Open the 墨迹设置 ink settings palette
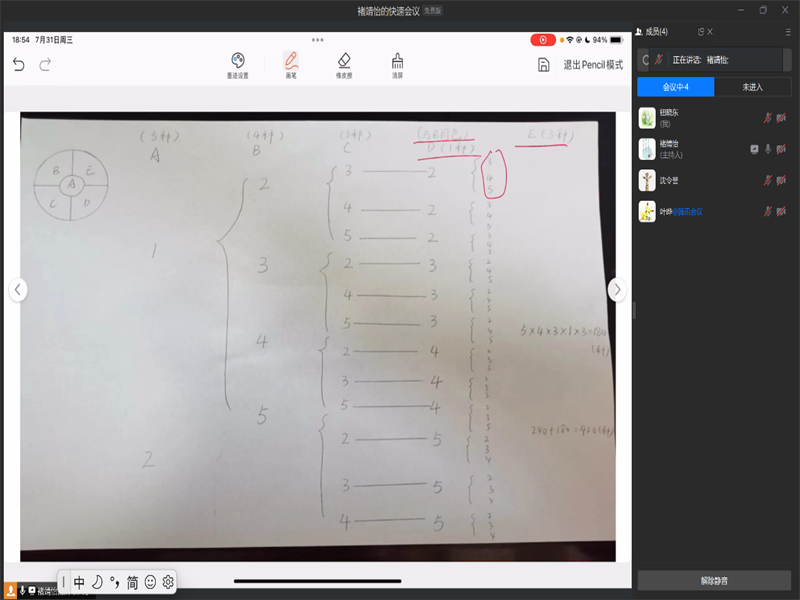 coord(238,64)
